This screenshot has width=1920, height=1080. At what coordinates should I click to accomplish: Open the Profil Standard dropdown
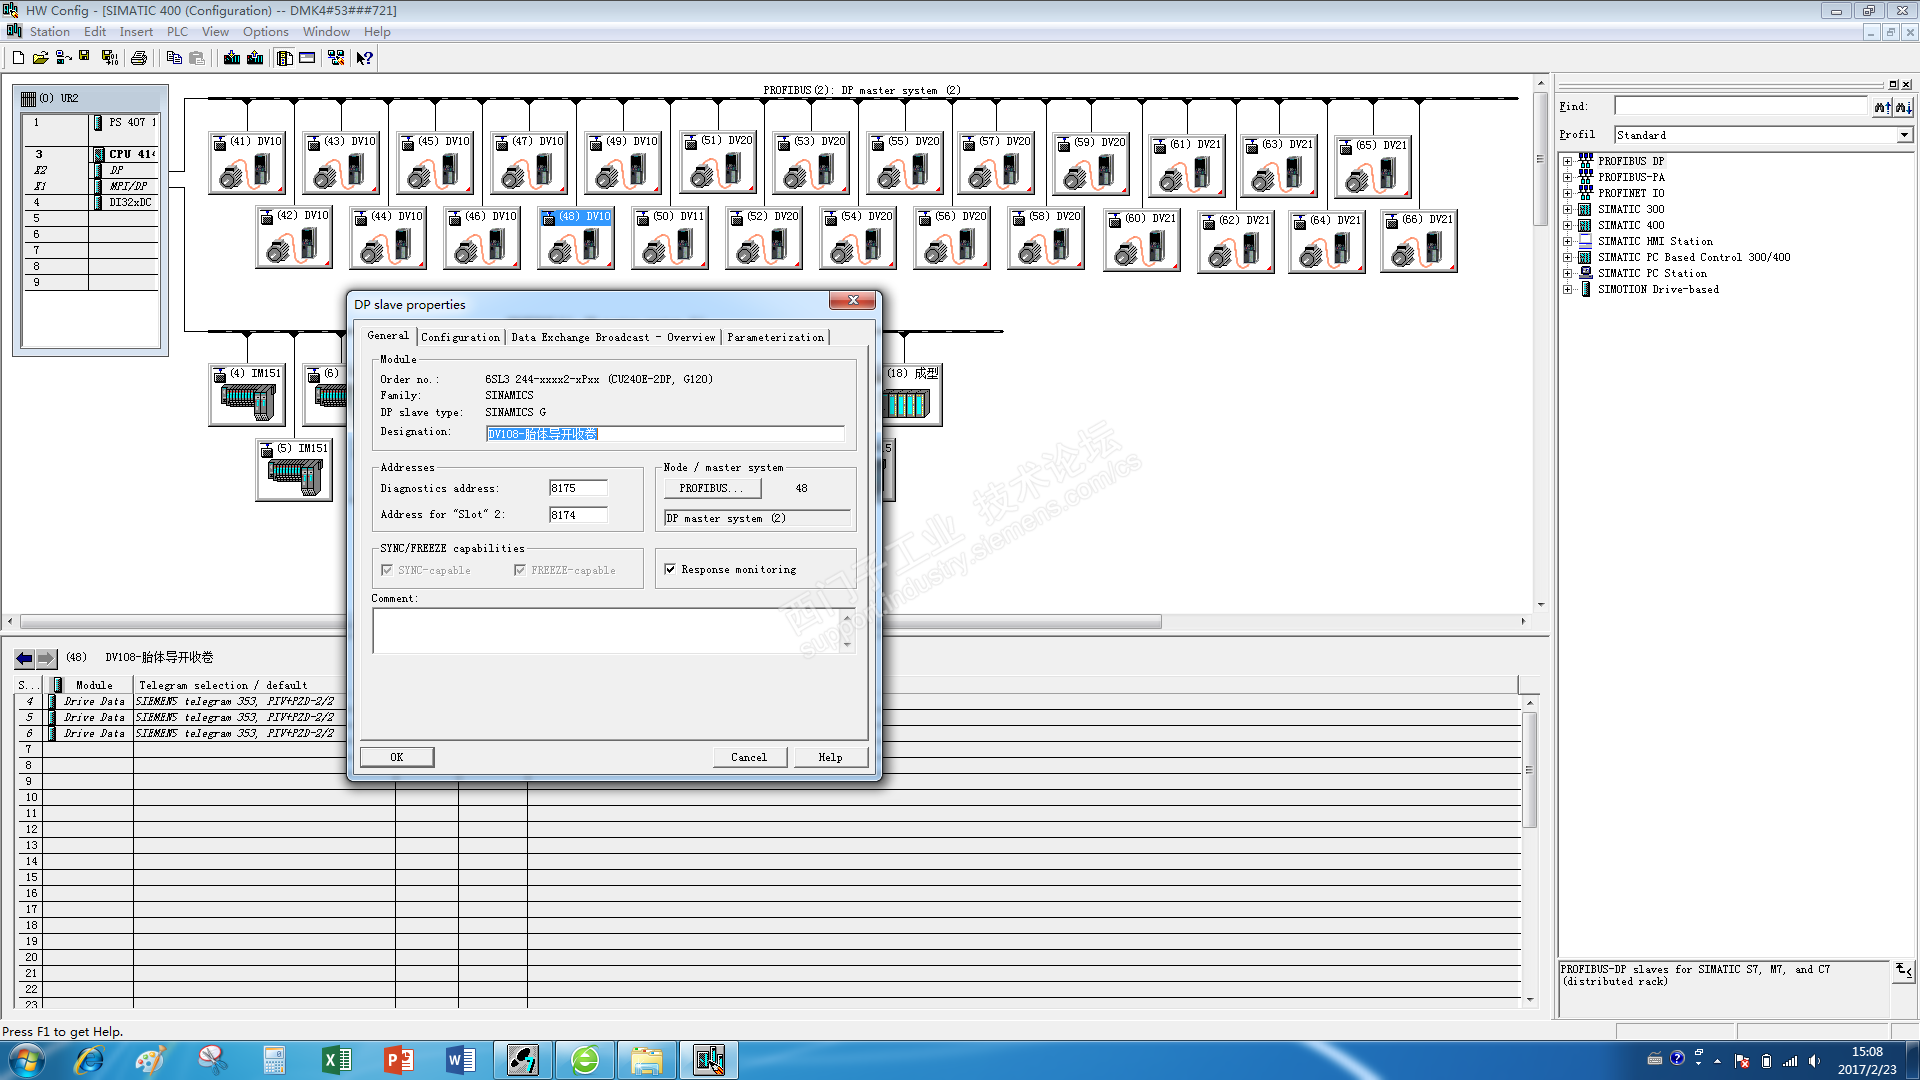click(1903, 135)
